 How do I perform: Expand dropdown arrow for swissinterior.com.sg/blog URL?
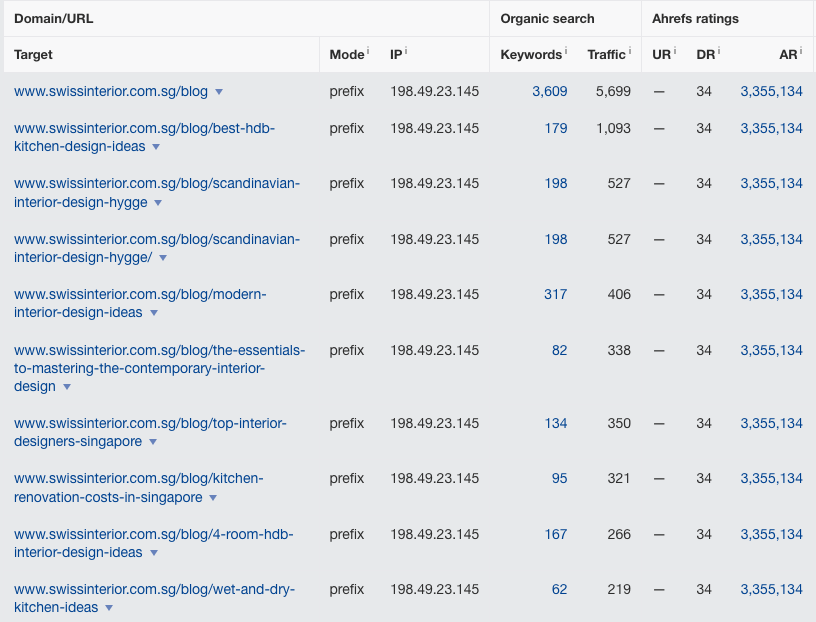[x=219, y=92]
